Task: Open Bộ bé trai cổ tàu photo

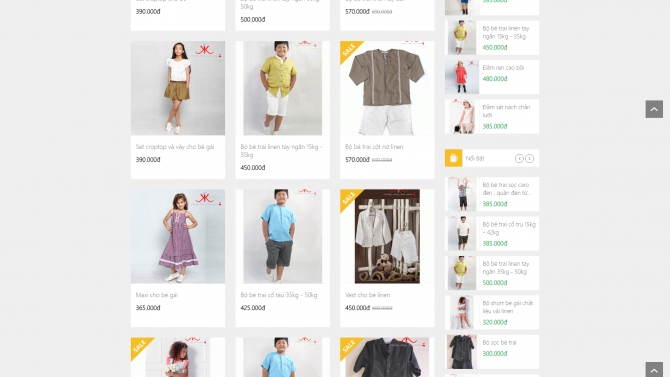Action: [282, 236]
